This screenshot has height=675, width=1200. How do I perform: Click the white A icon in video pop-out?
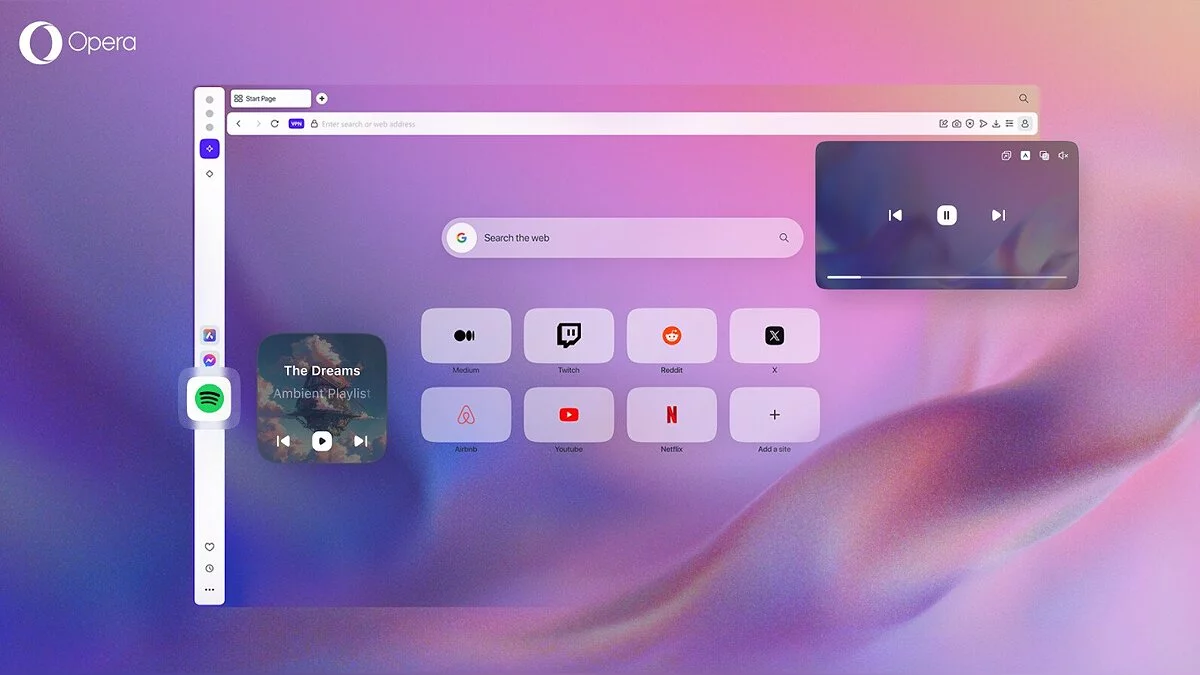(1025, 155)
